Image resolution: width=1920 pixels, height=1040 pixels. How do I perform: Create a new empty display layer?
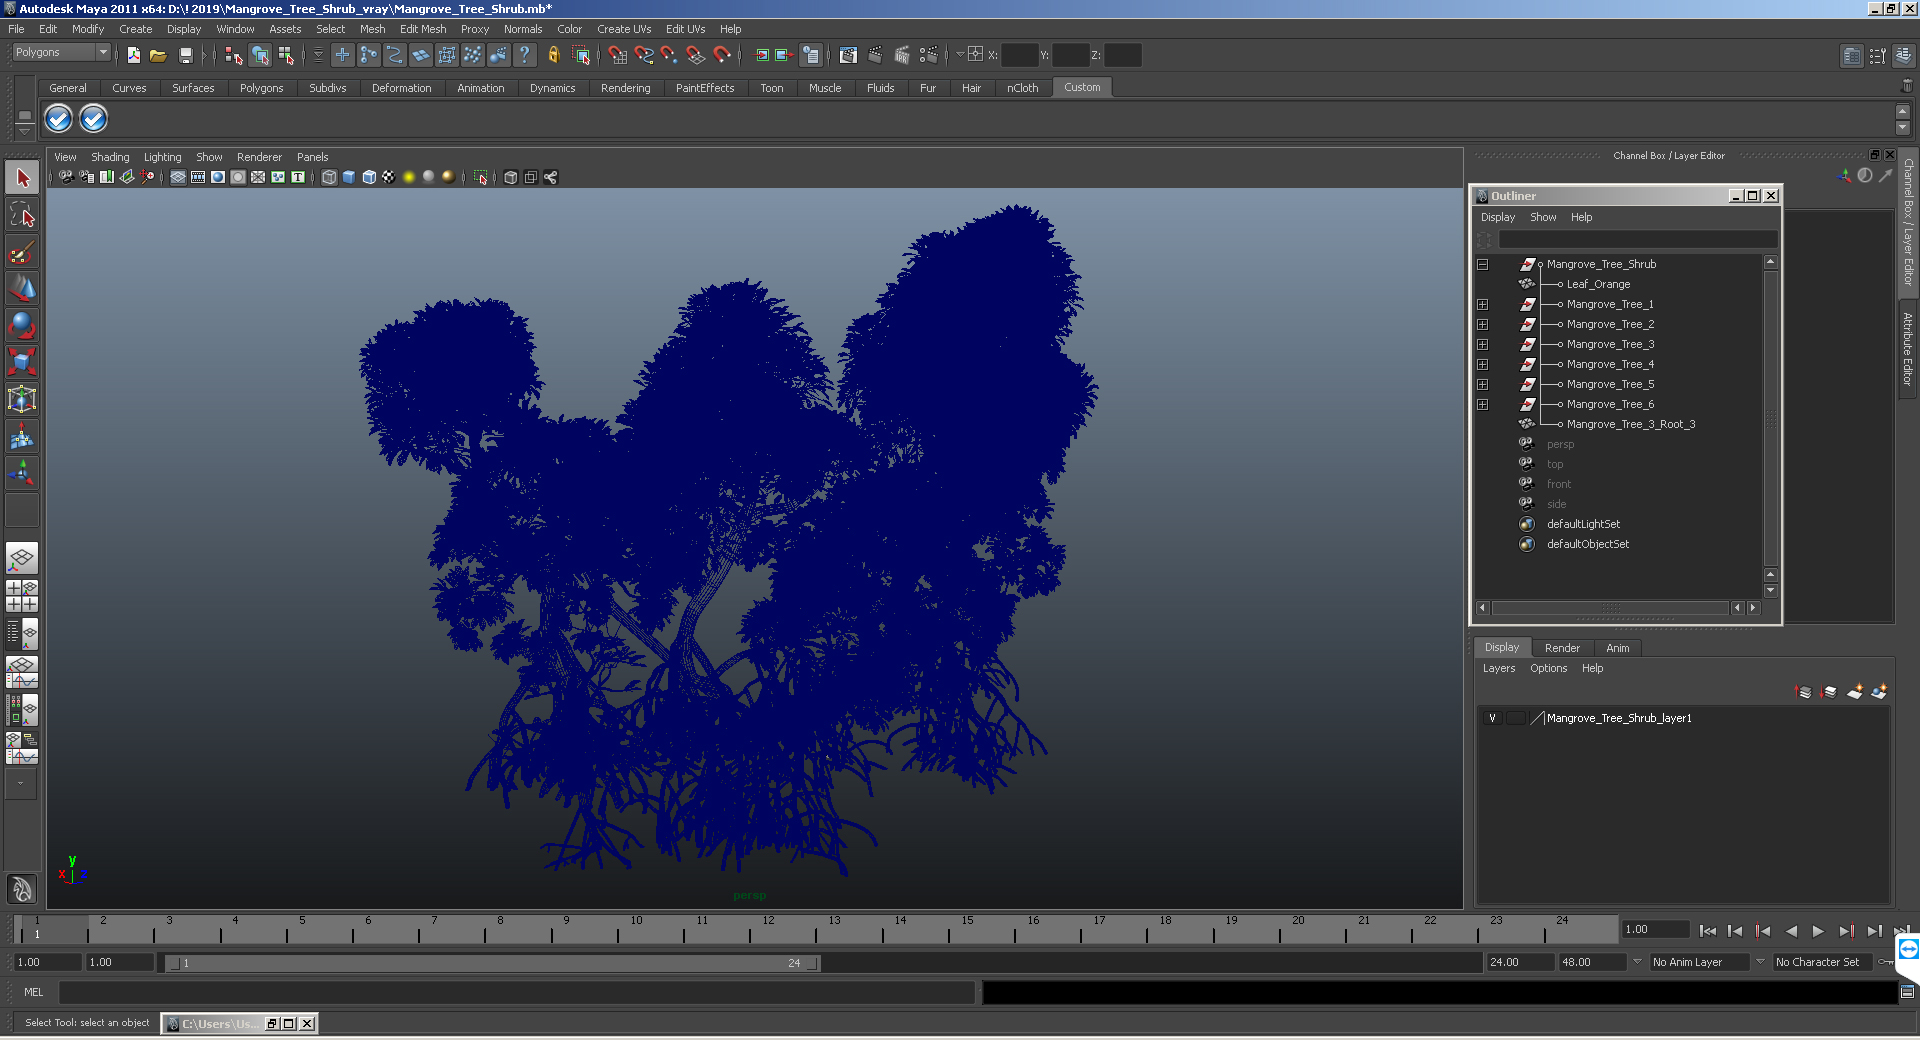pyautogui.click(x=1855, y=691)
